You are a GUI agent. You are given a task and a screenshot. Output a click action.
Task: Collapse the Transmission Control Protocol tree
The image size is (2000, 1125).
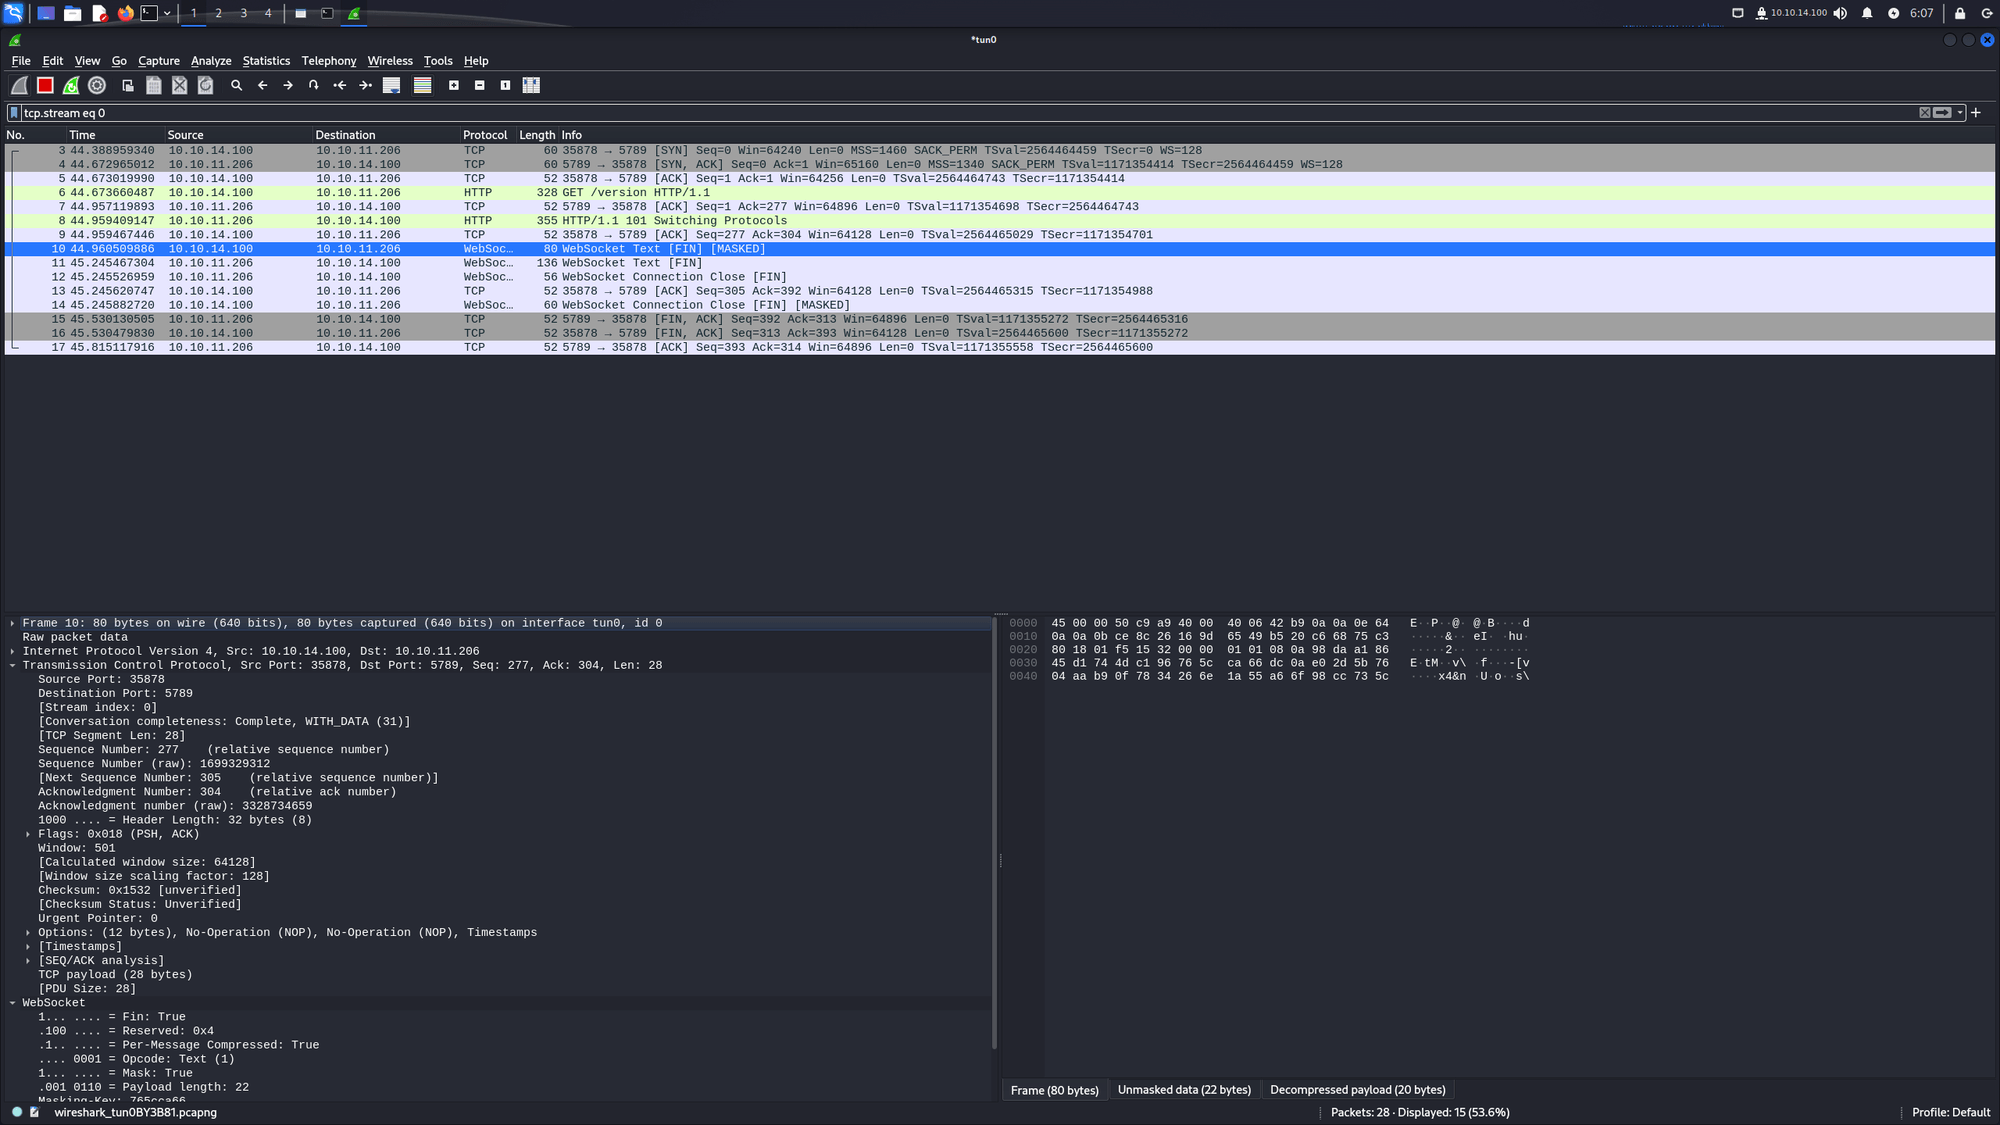pos(12,665)
